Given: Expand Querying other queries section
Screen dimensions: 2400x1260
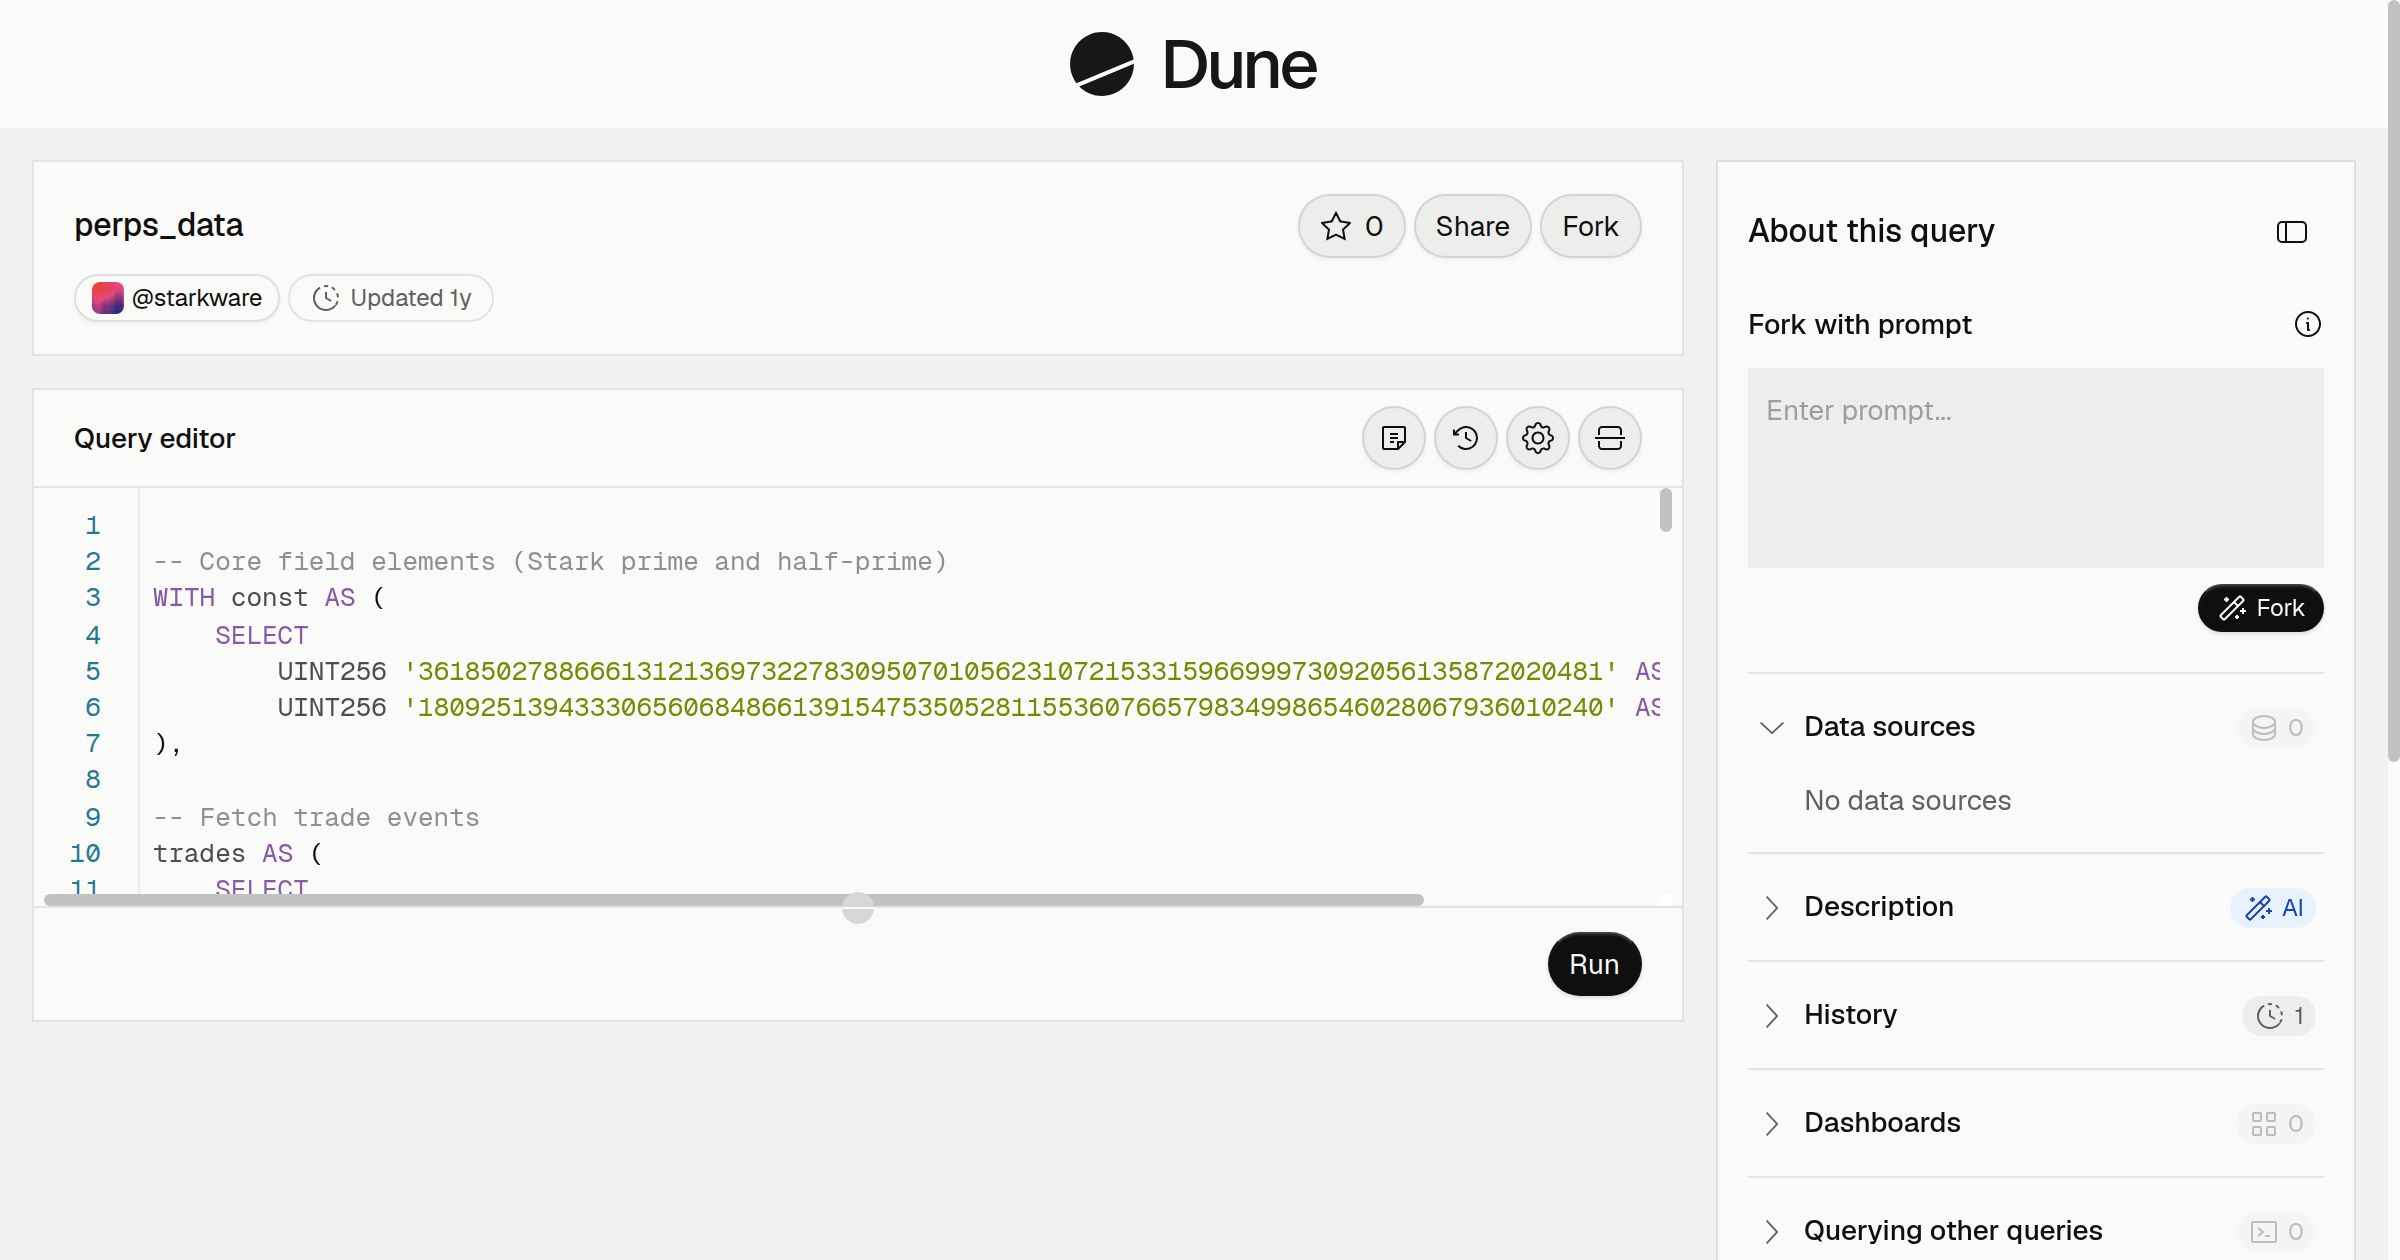Looking at the screenshot, I should click(1771, 1231).
